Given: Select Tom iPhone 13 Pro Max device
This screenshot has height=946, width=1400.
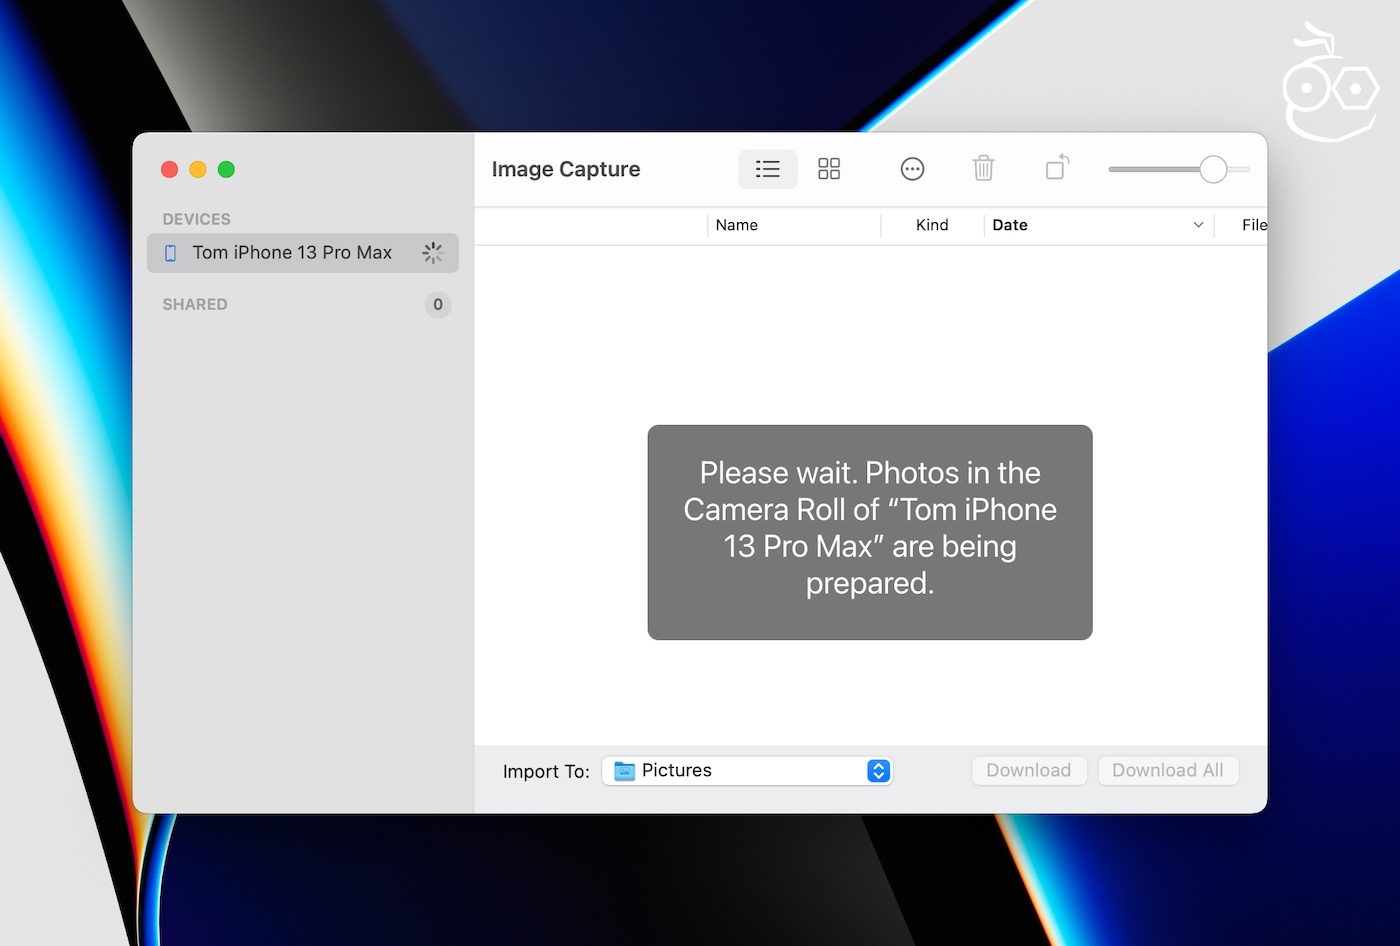Looking at the screenshot, I should (x=292, y=253).
